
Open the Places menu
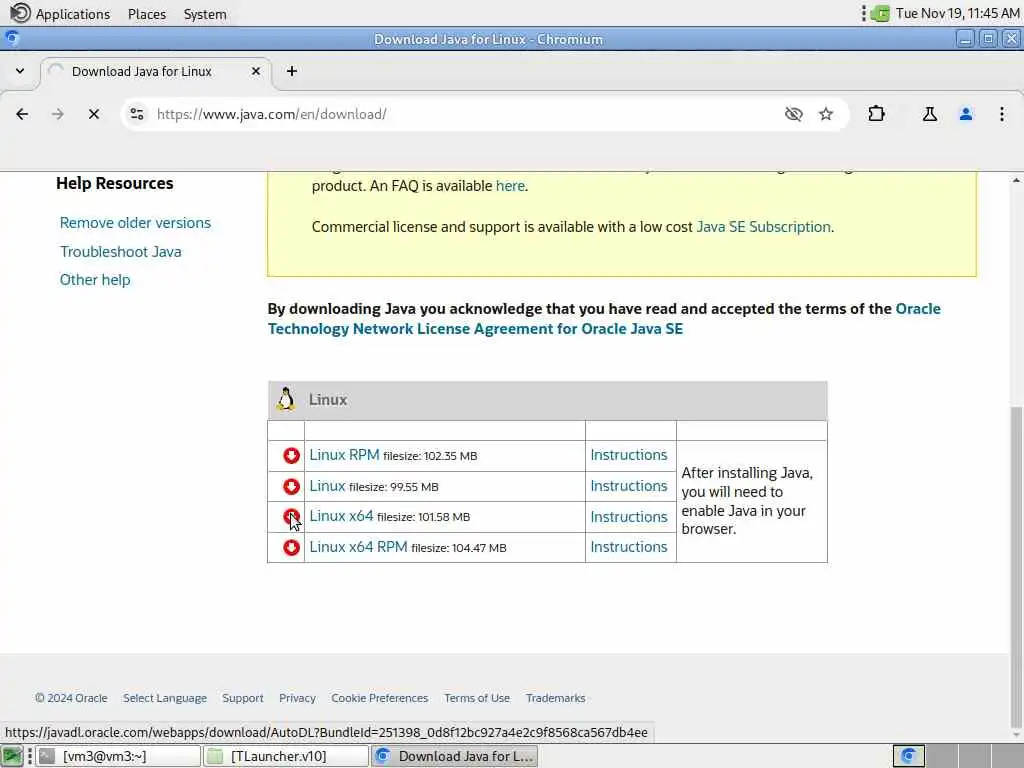pos(147,14)
